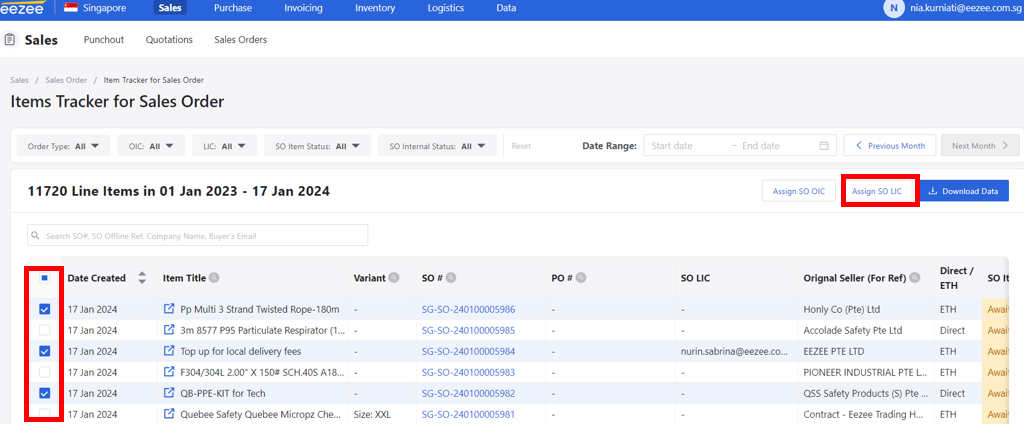
Task: Open external link icon for QB-PPE-KIT
Action: [x=169, y=393]
